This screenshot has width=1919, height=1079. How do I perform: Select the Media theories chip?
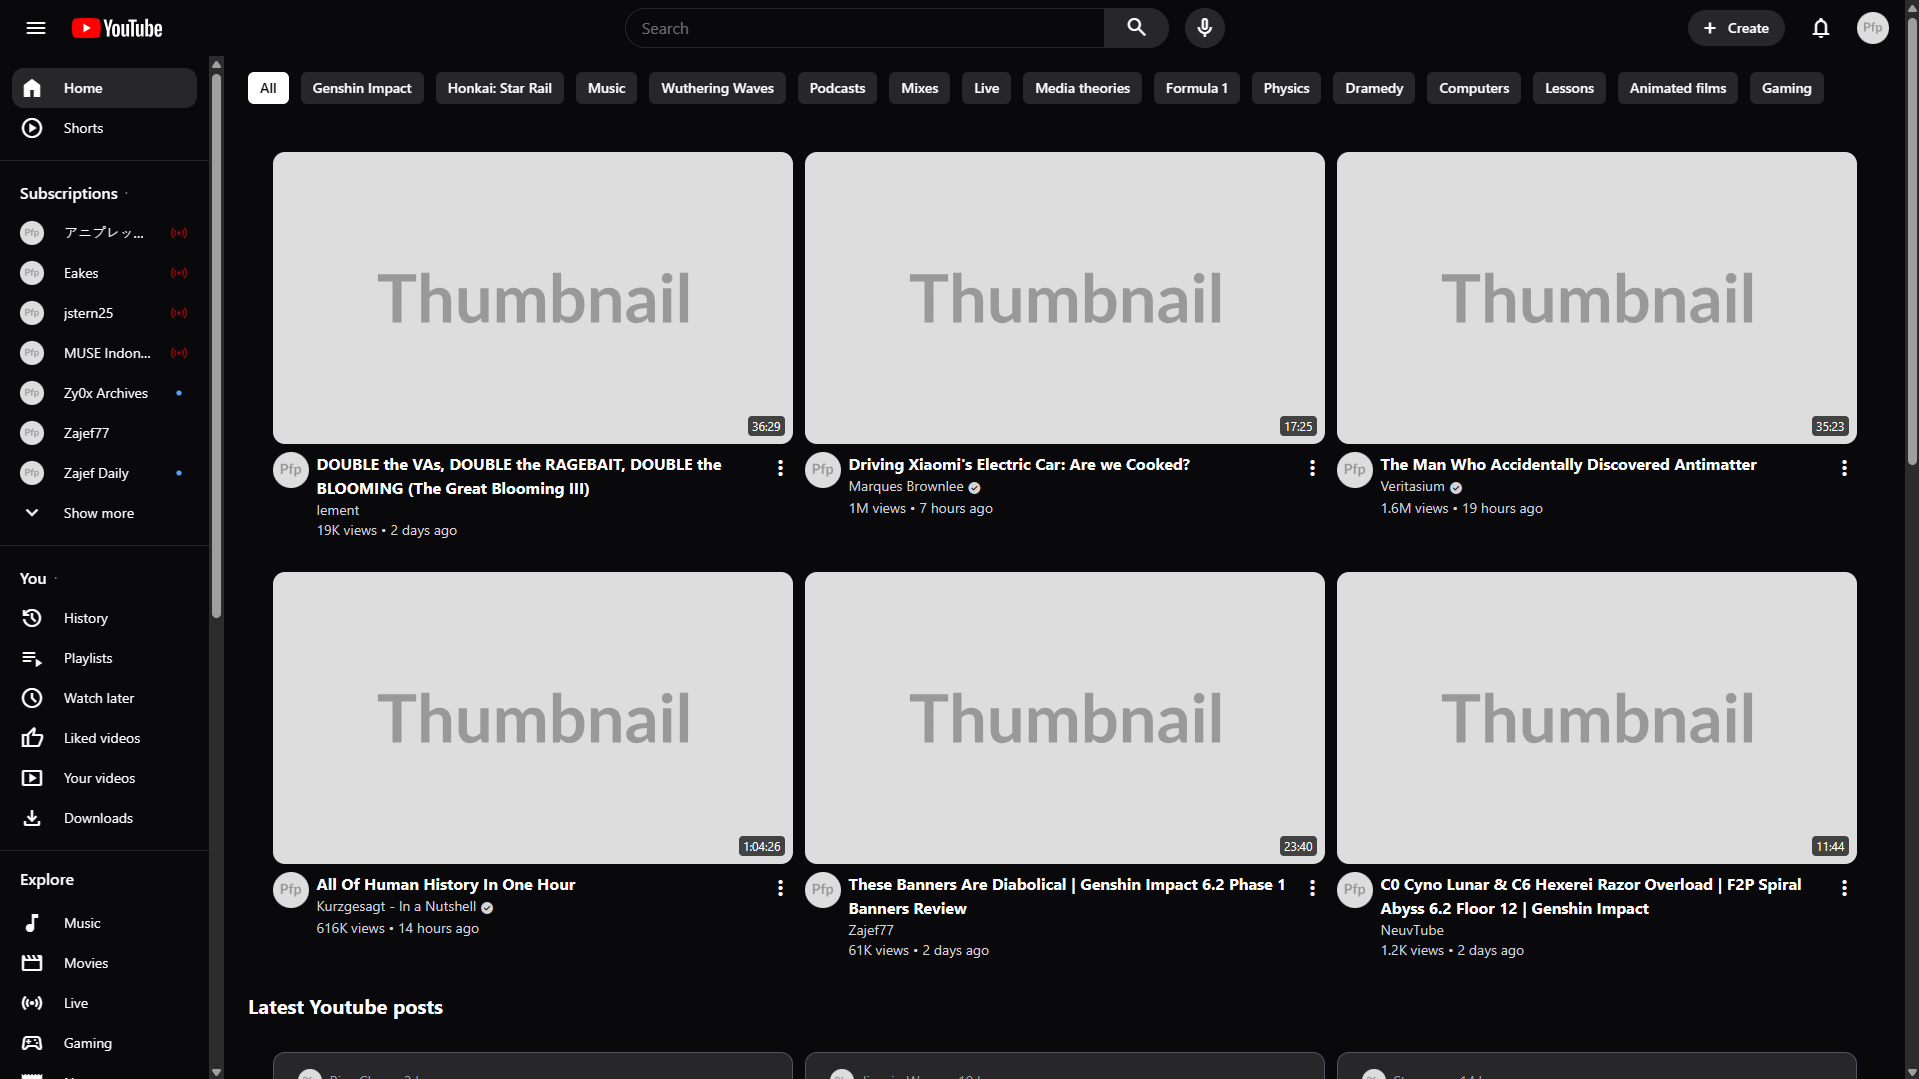click(1082, 88)
